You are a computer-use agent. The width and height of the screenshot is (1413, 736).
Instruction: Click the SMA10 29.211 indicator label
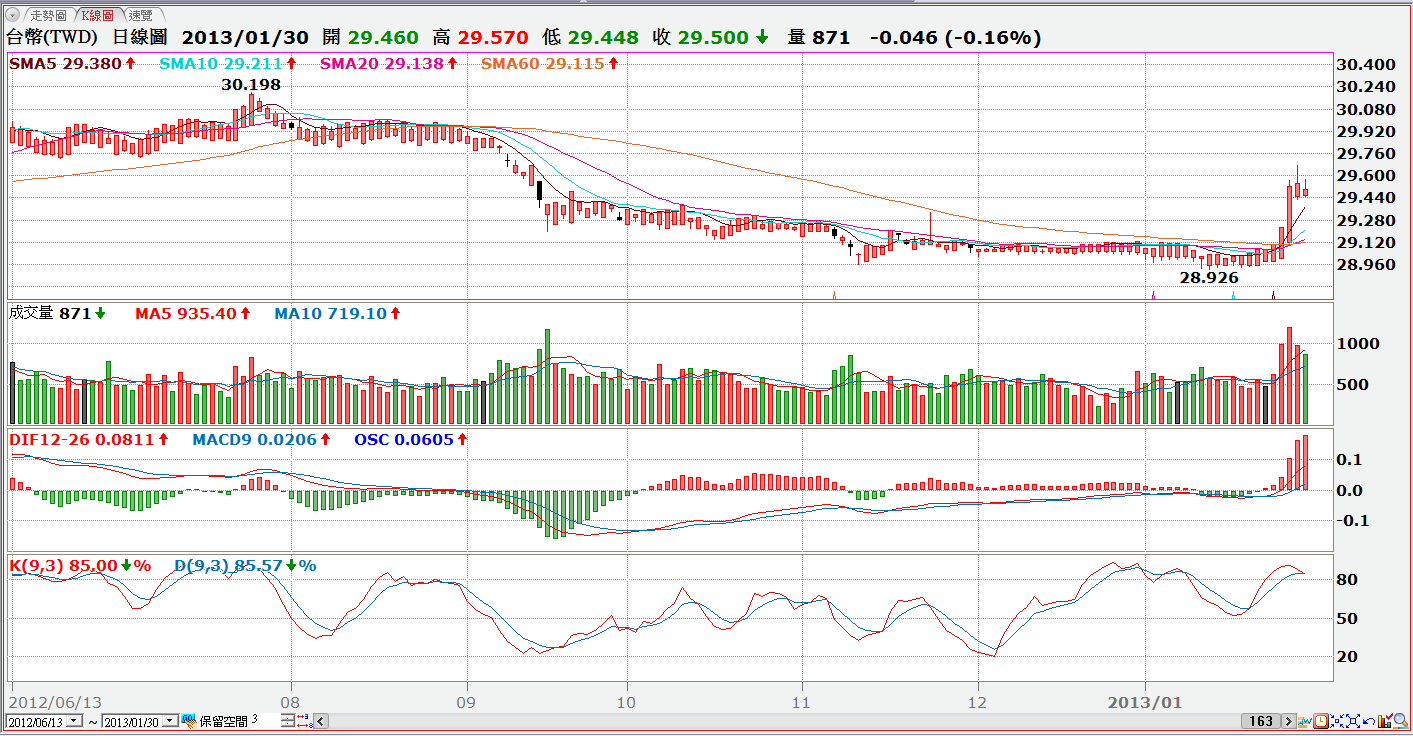228,63
